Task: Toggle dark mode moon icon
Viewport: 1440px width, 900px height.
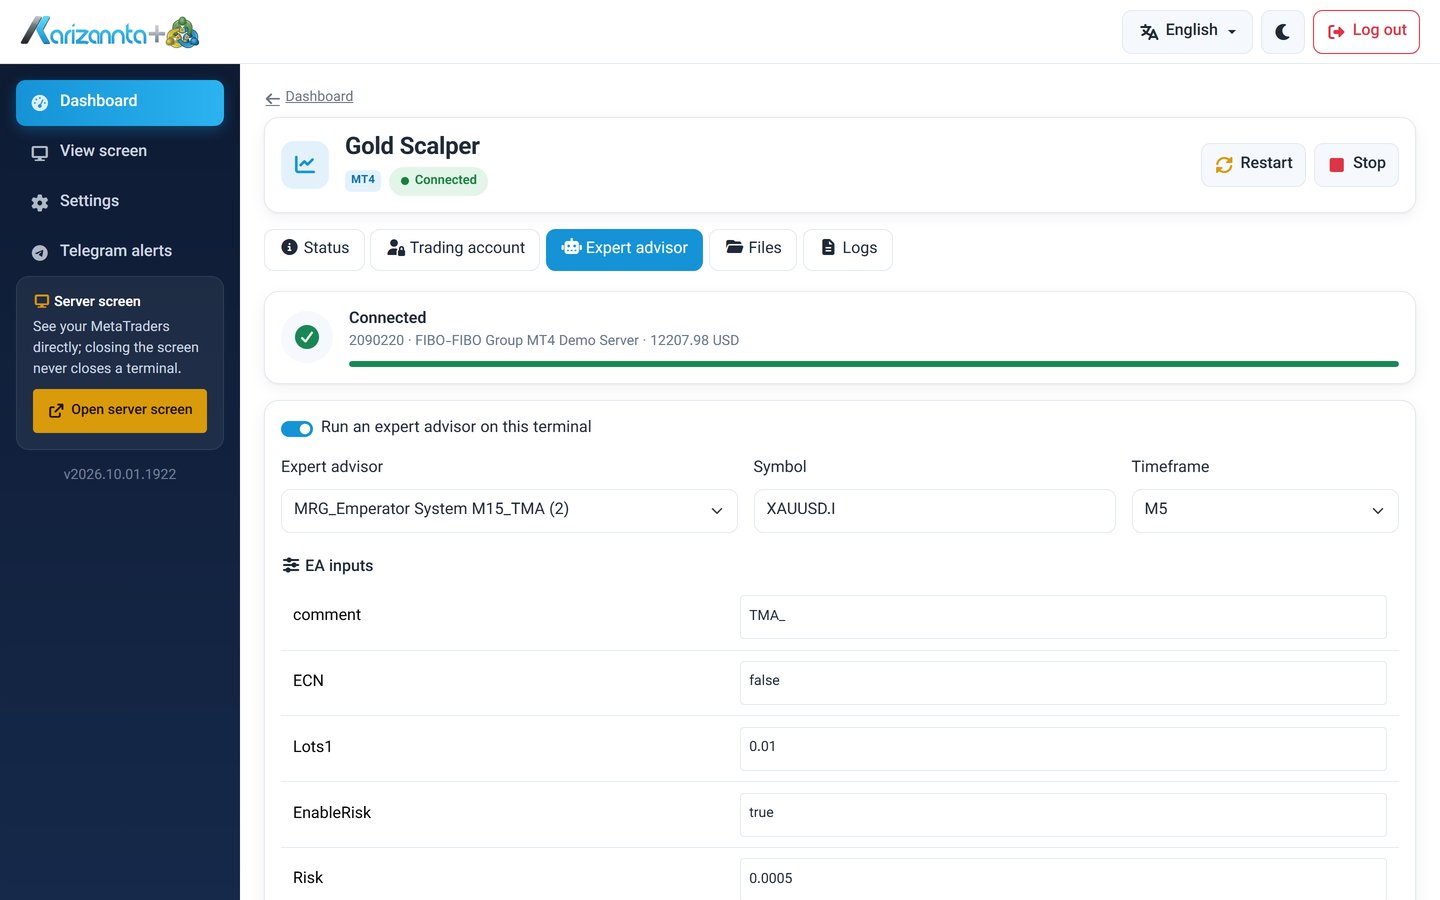Action: 1283,32
